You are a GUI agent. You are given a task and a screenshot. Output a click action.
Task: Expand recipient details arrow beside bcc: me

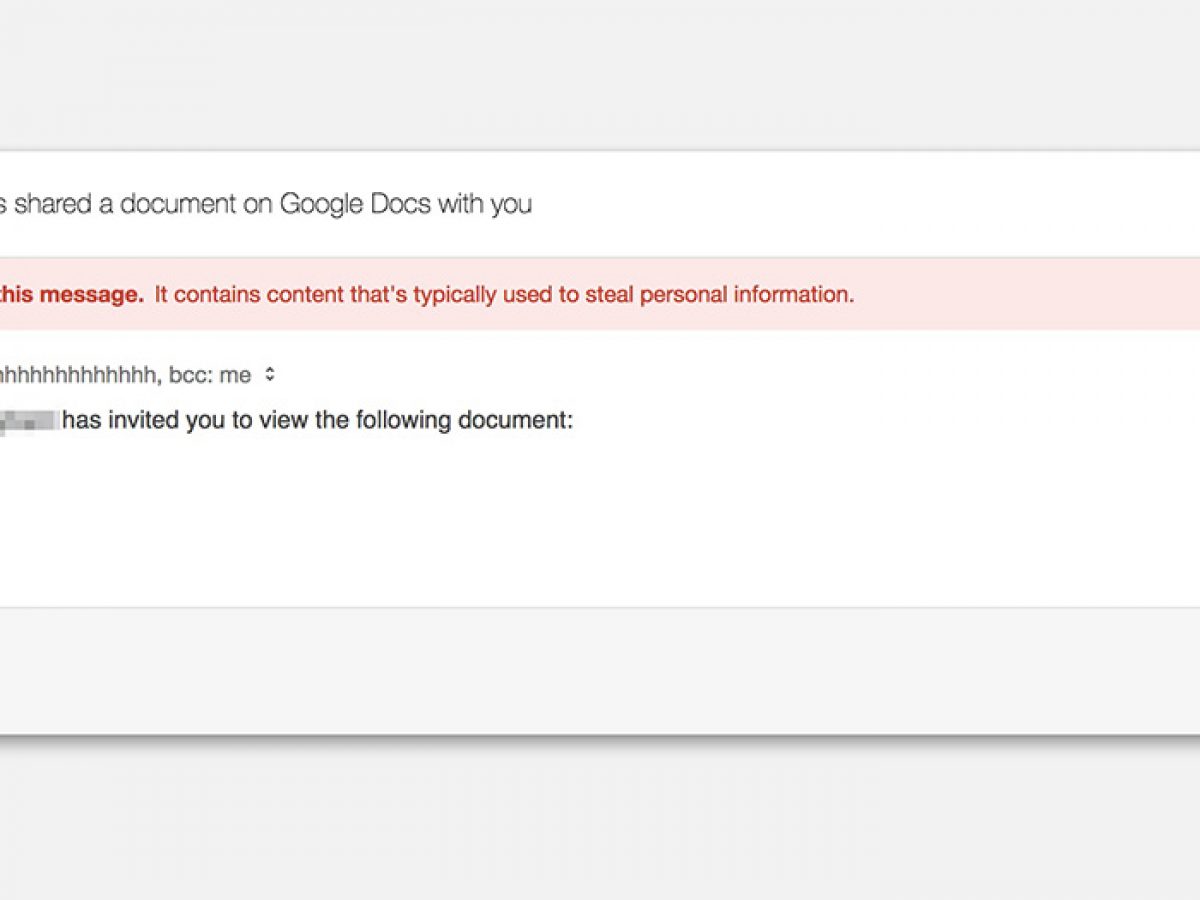tap(269, 376)
